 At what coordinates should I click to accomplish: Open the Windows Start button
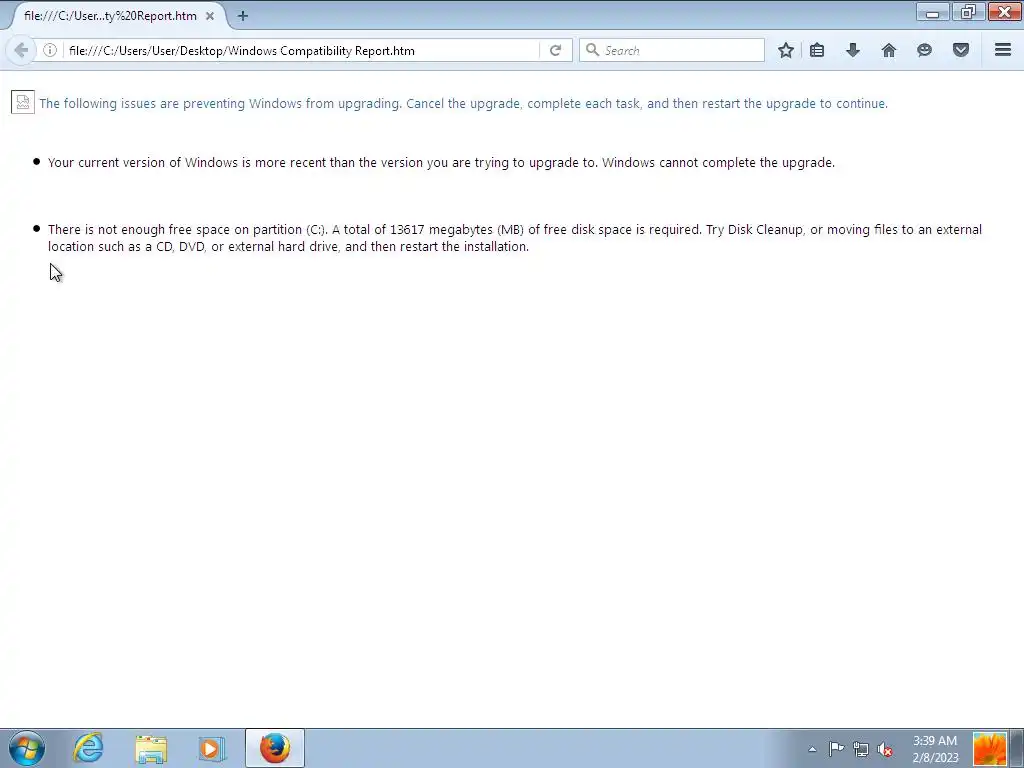[x=27, y=748]
